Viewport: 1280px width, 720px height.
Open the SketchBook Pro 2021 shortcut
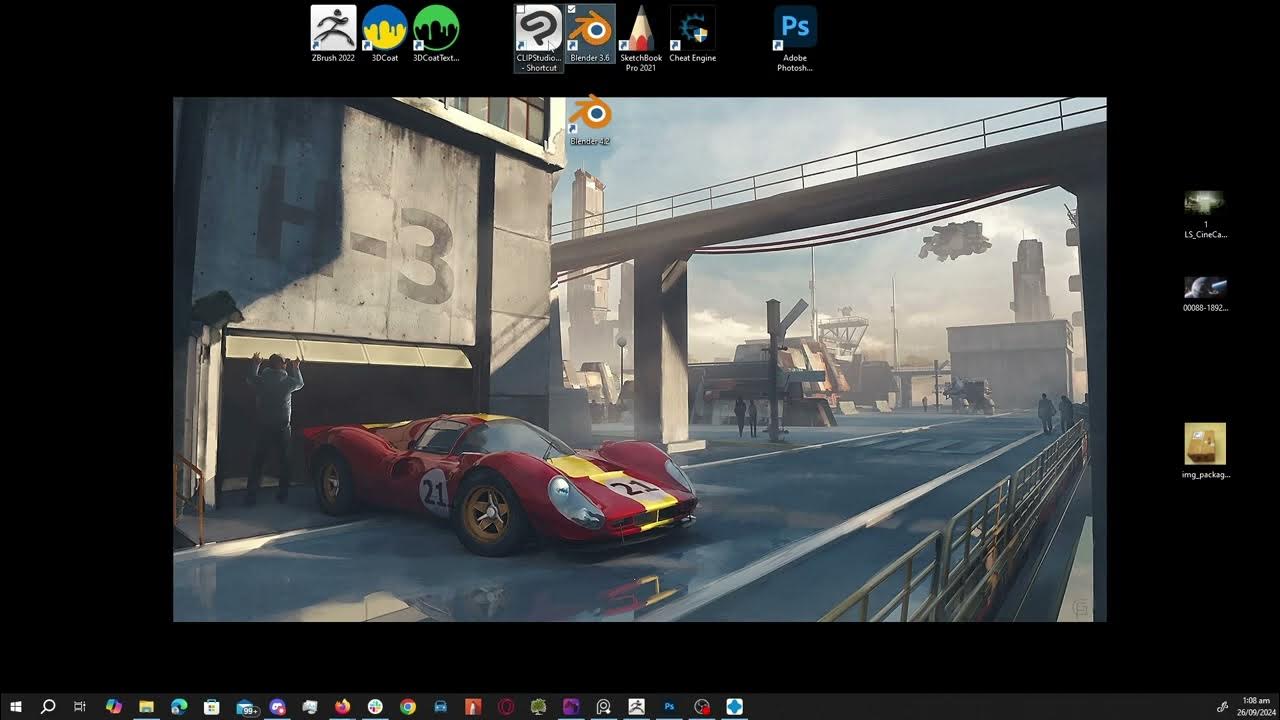[x=641, y=38]
